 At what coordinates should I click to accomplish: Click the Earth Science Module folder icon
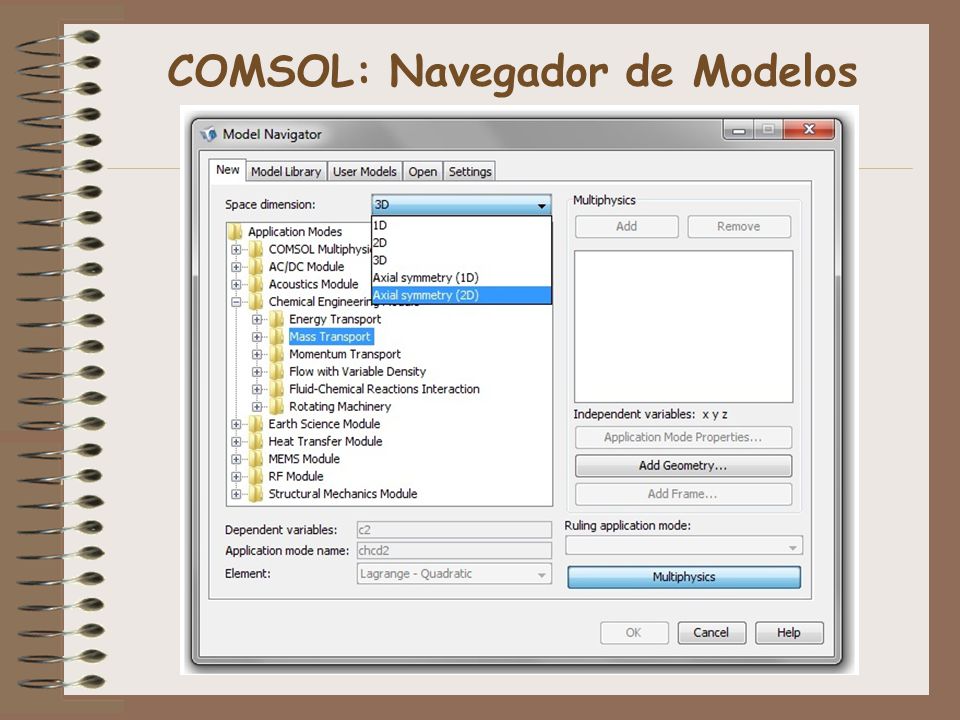256,424
